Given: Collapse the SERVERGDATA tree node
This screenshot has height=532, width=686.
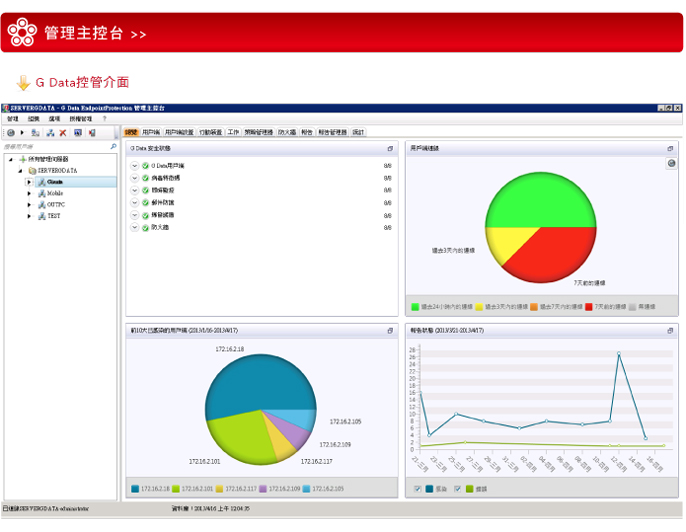Looking at the screenshot, I should 20,171.
